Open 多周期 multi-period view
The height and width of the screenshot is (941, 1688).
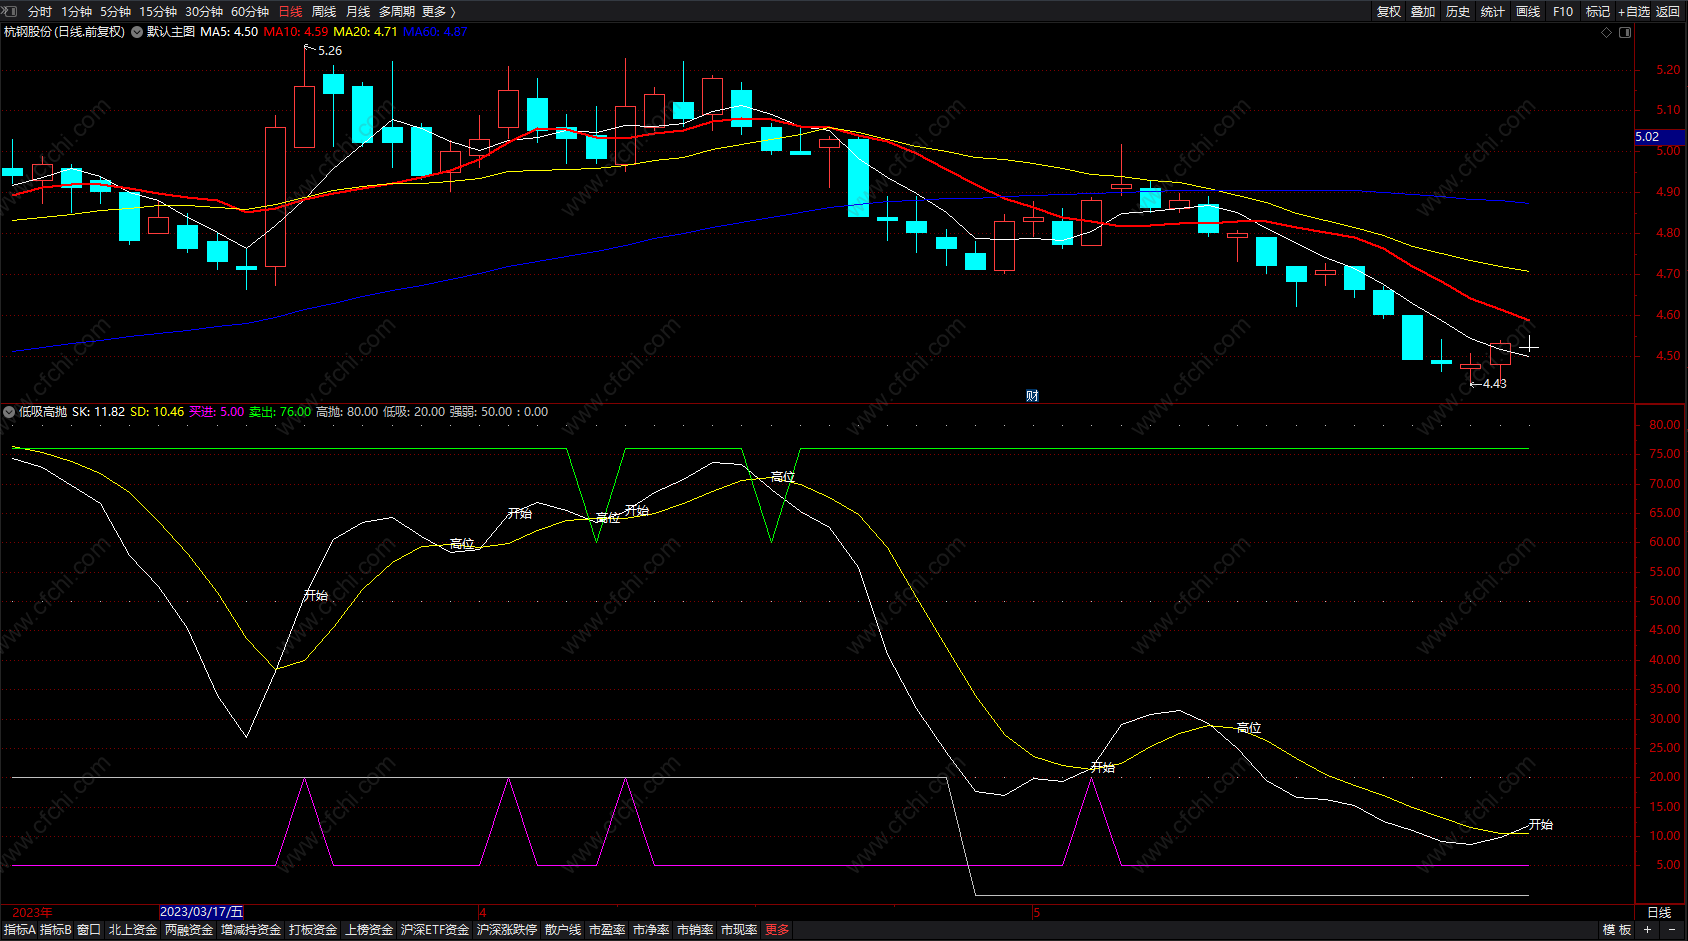click(x=397, y=11)
